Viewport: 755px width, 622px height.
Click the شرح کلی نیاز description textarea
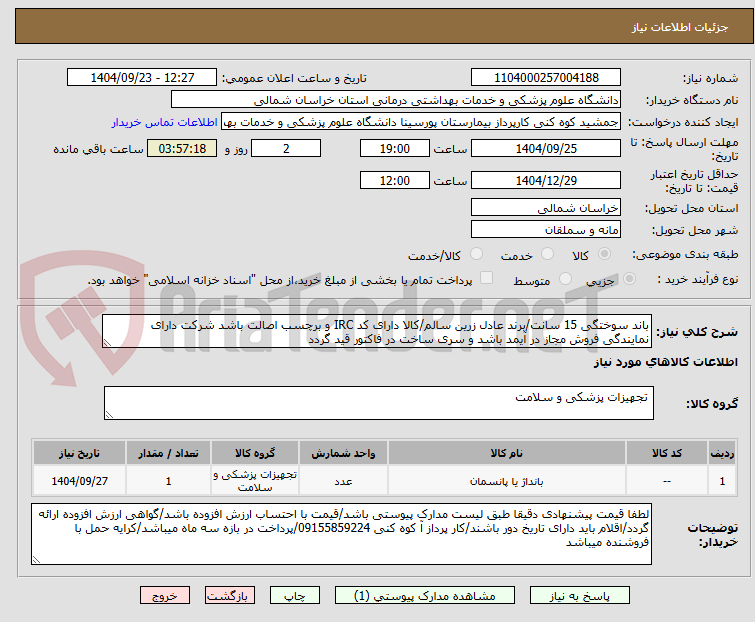point(377,331)
